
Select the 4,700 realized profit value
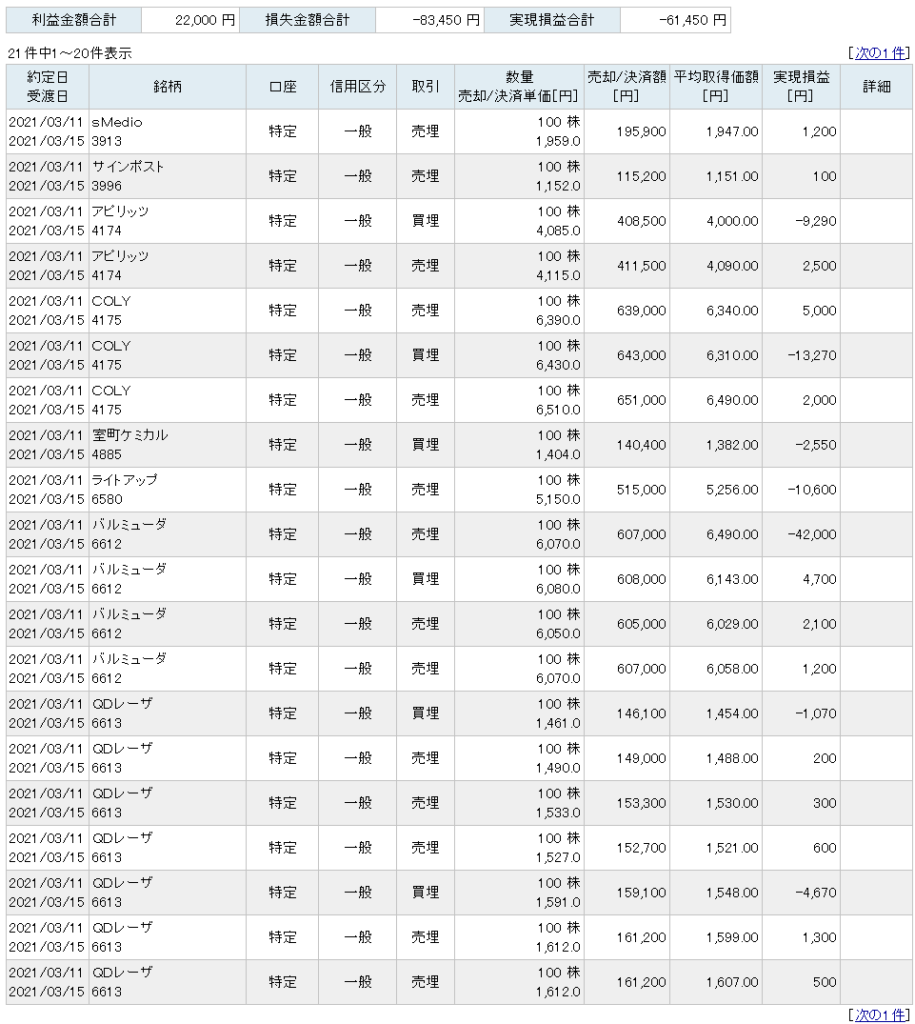coord(820,579)
